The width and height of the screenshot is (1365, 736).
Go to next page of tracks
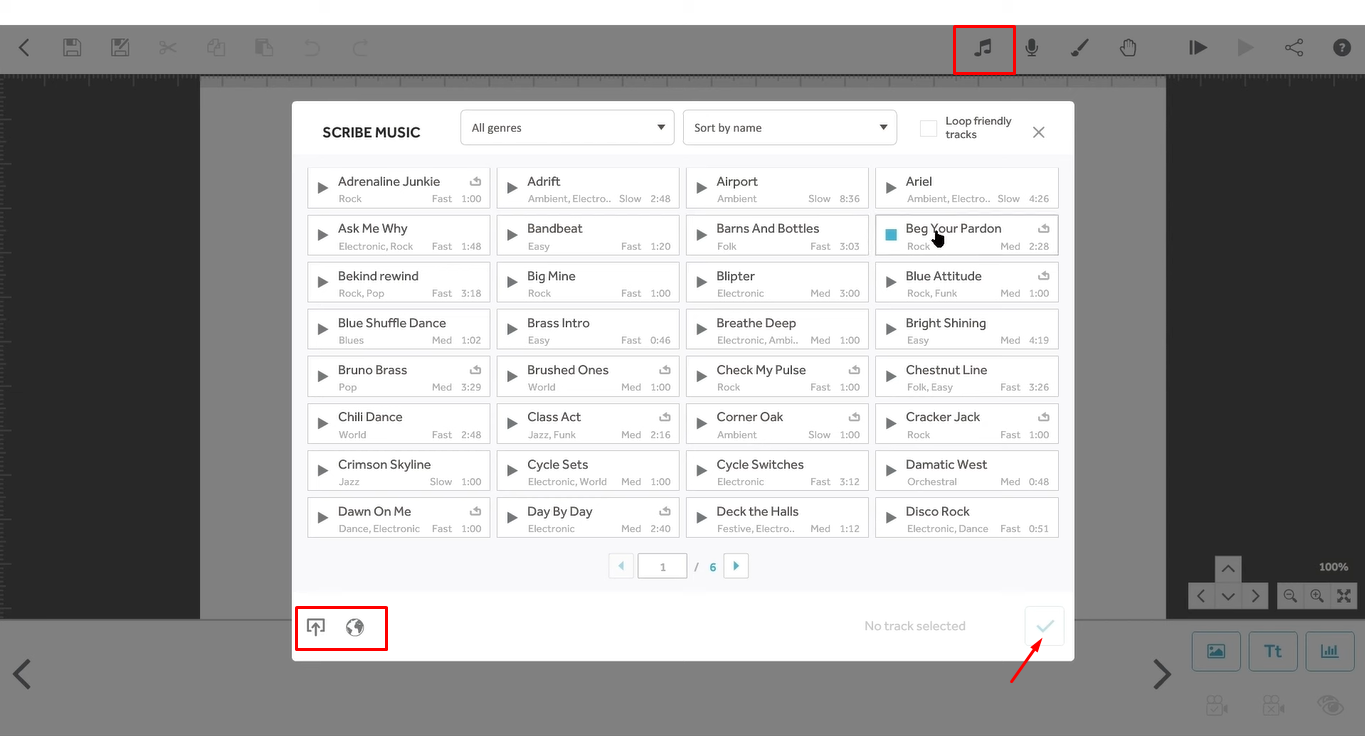tap(736, 566)
